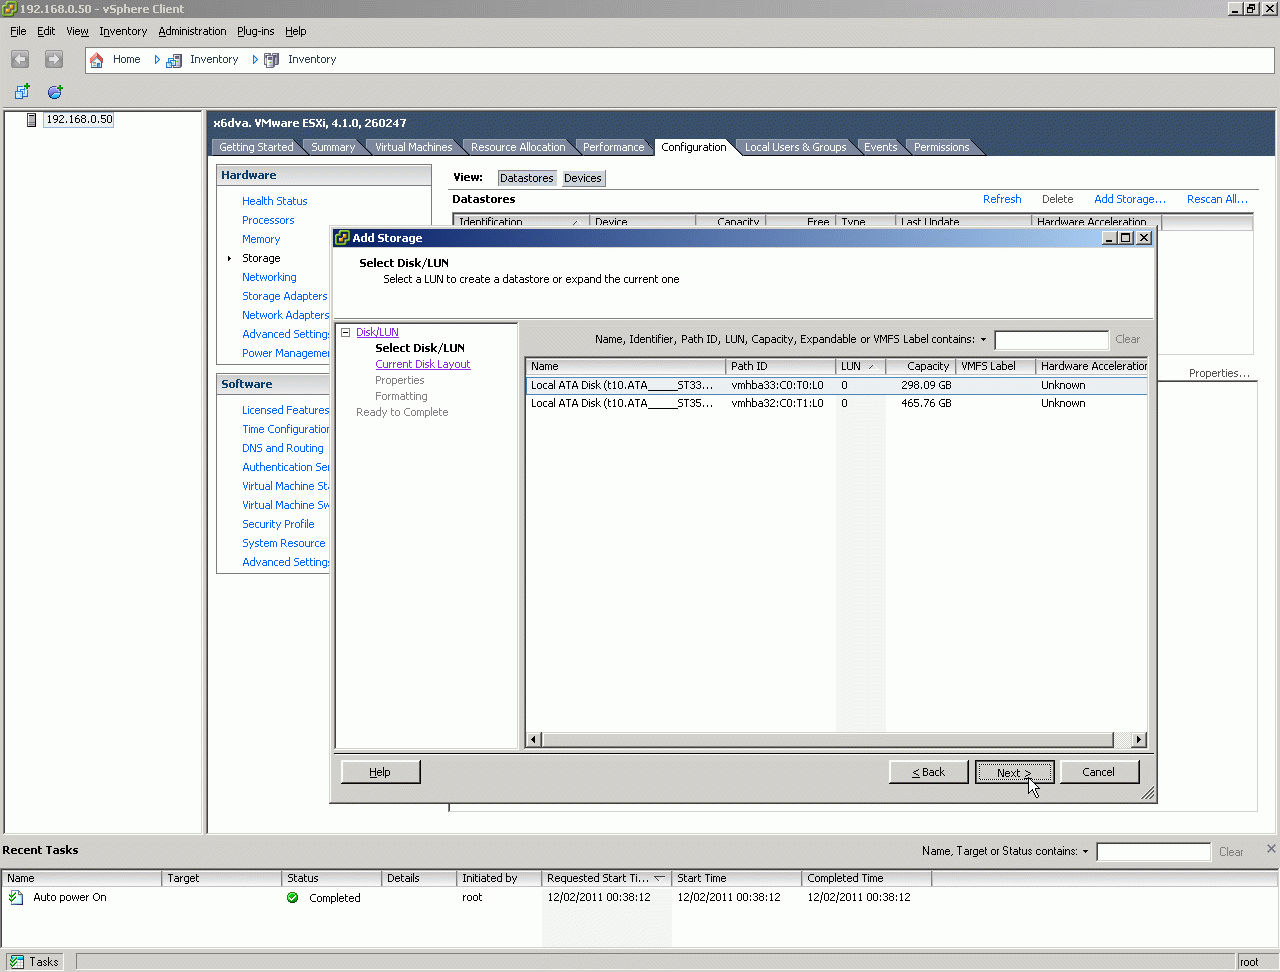Click the Help button in Add Storage dialog

(x=380, y=772)
